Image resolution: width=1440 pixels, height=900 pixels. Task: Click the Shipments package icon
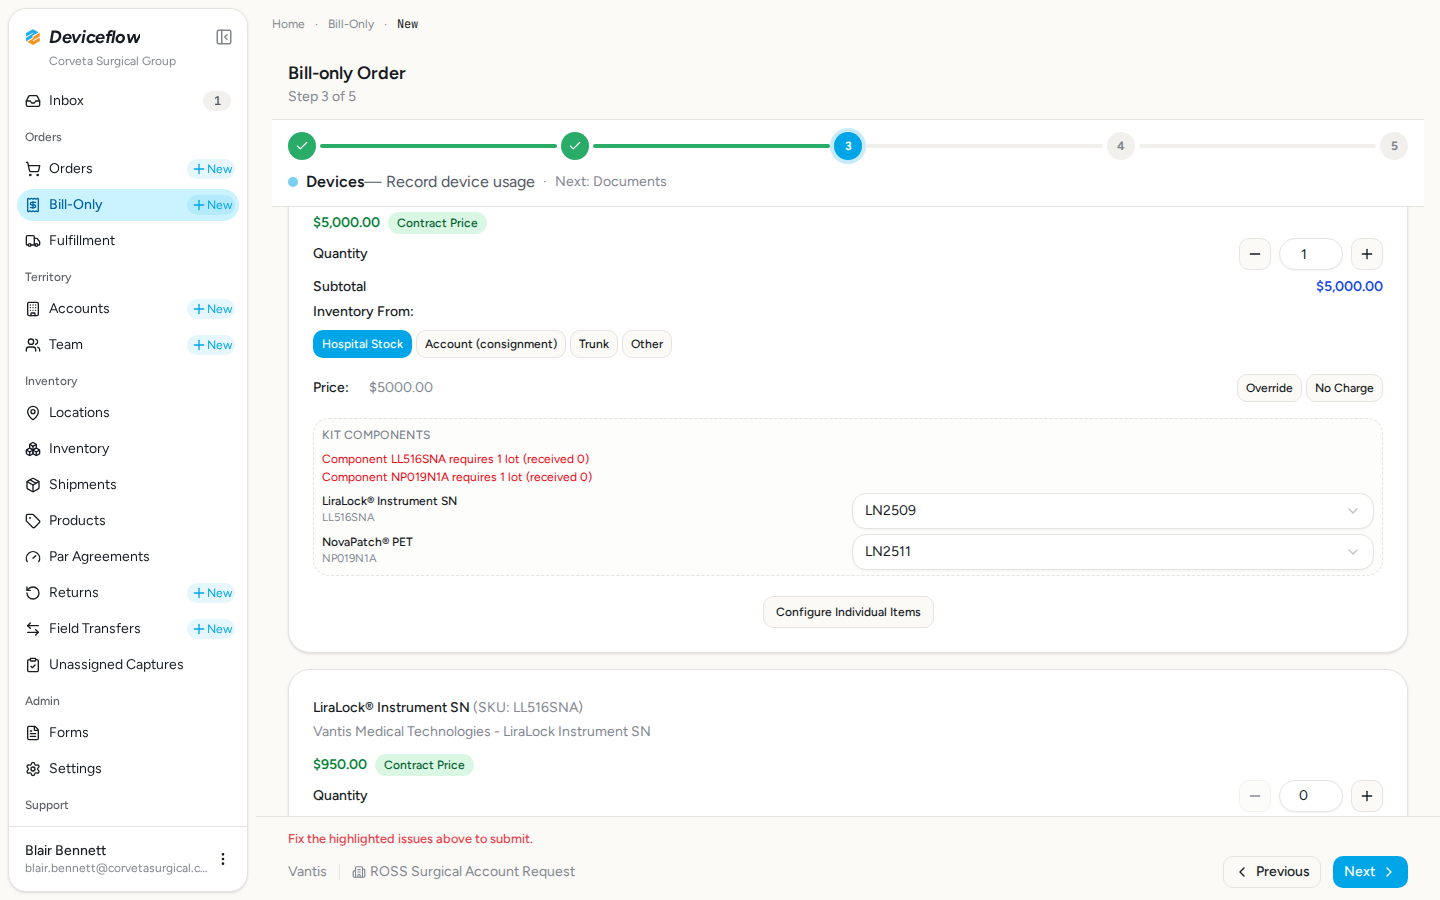[x=33, y=485]
